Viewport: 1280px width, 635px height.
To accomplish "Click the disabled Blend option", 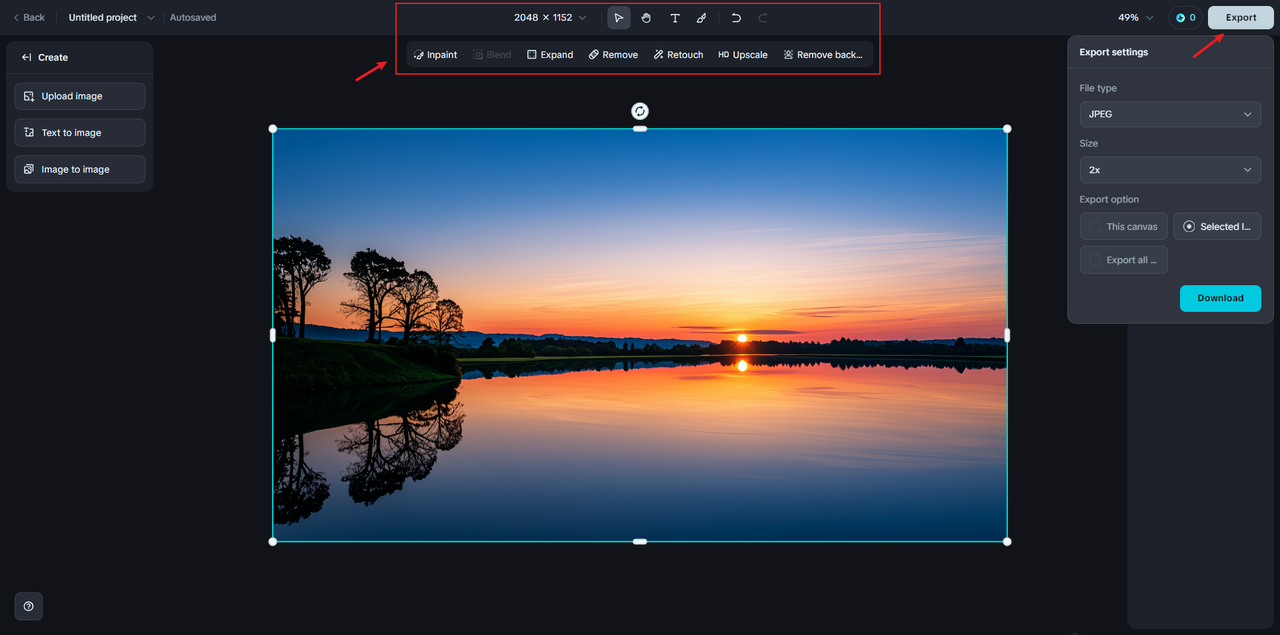I will pos(492,55).
